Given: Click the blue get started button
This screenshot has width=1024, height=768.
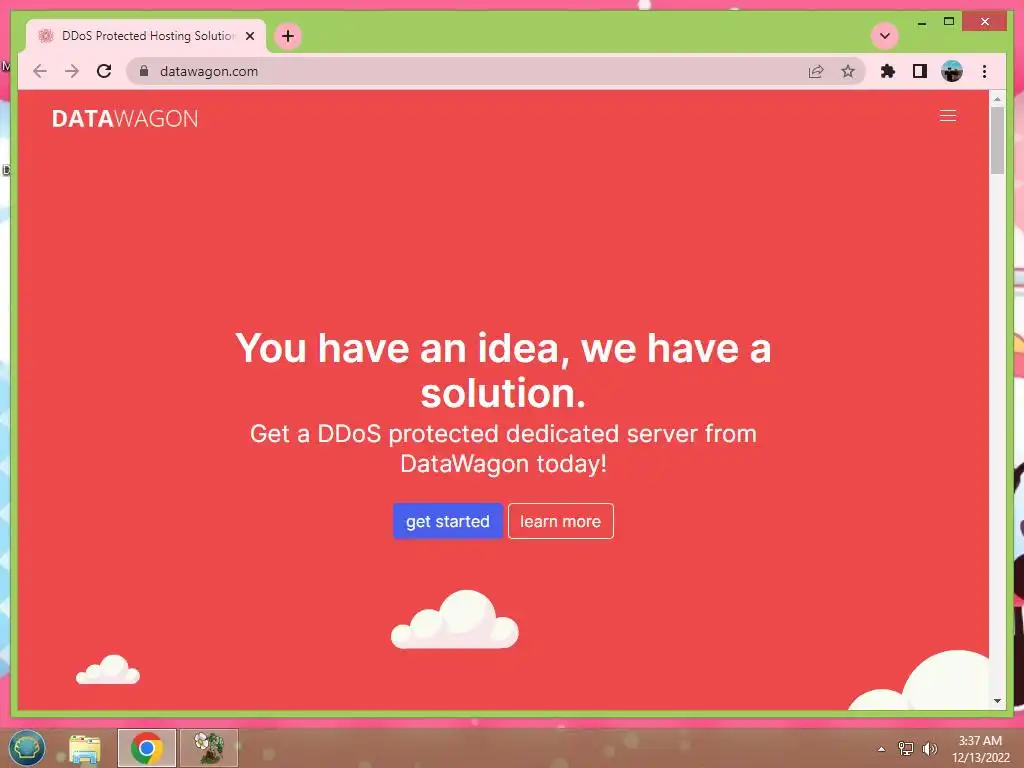Looking at the screenshot, I should coord(447,521).
